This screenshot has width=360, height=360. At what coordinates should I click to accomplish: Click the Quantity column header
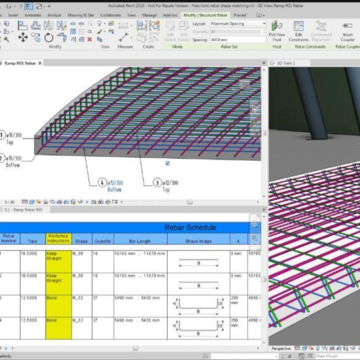103,239
